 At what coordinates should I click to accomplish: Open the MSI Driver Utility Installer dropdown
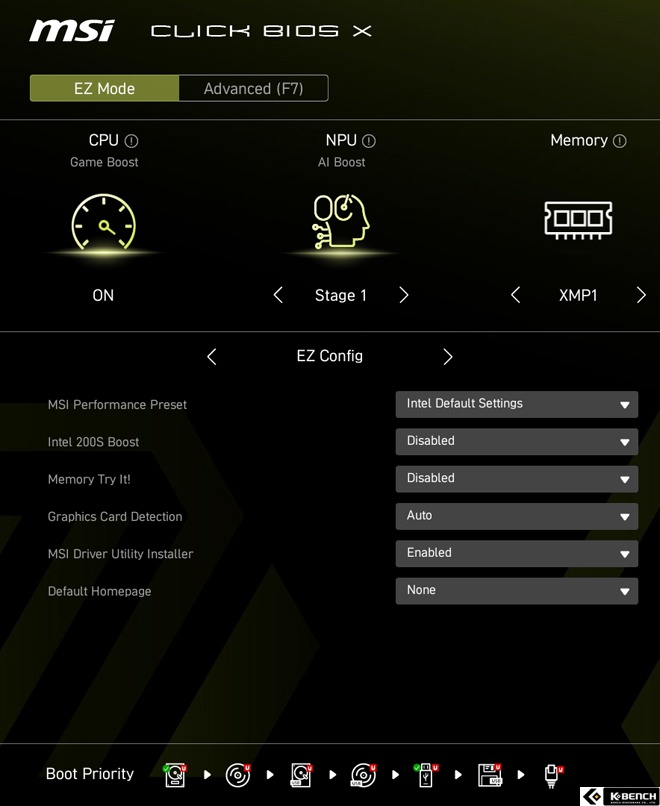[x=517, y=554]
